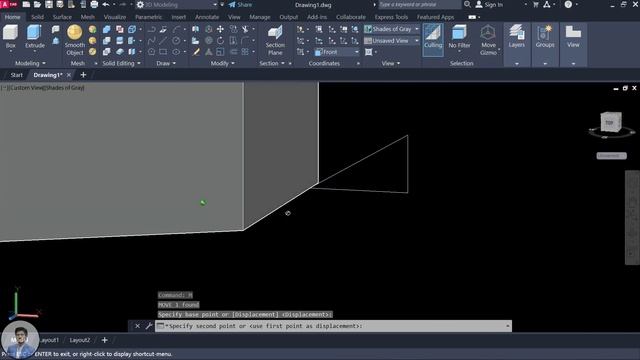Expand the command line history arrow
The image size is (640, 360).
tap(508, 326)
